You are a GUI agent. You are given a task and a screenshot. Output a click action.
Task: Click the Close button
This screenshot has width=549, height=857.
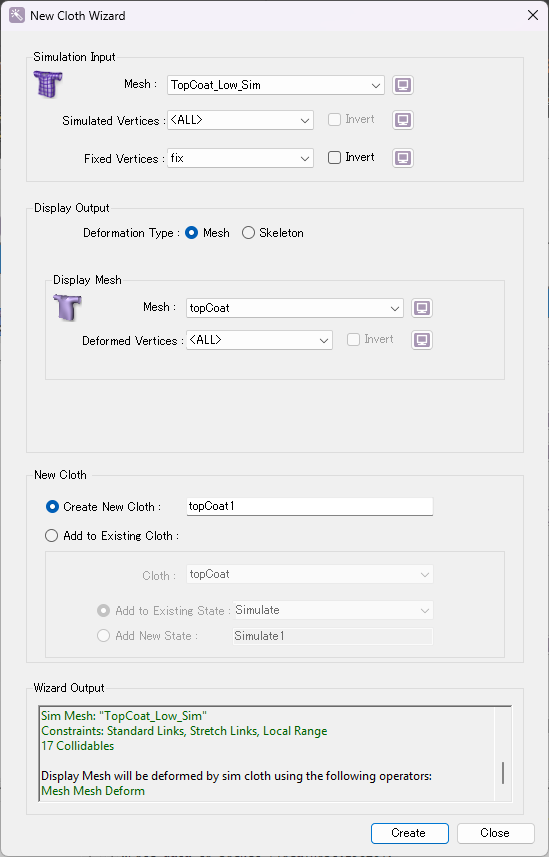(495, 833)
